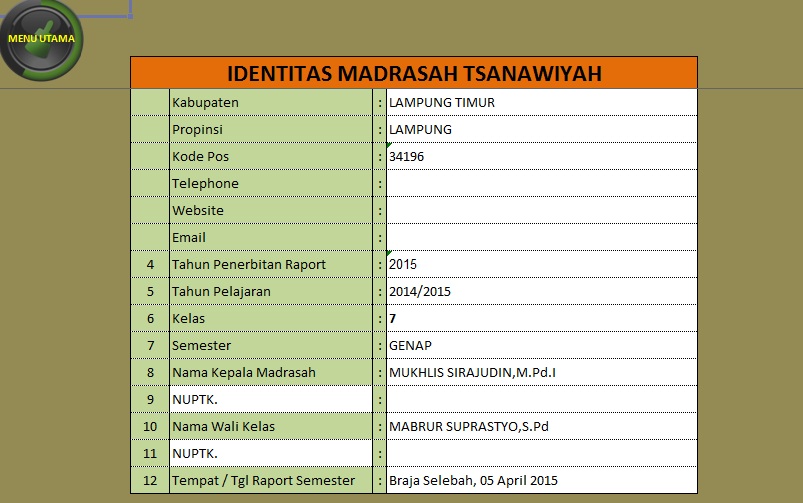803x503 pixels.
Task: Select the Kelas label cell
Action: (271, 319)
